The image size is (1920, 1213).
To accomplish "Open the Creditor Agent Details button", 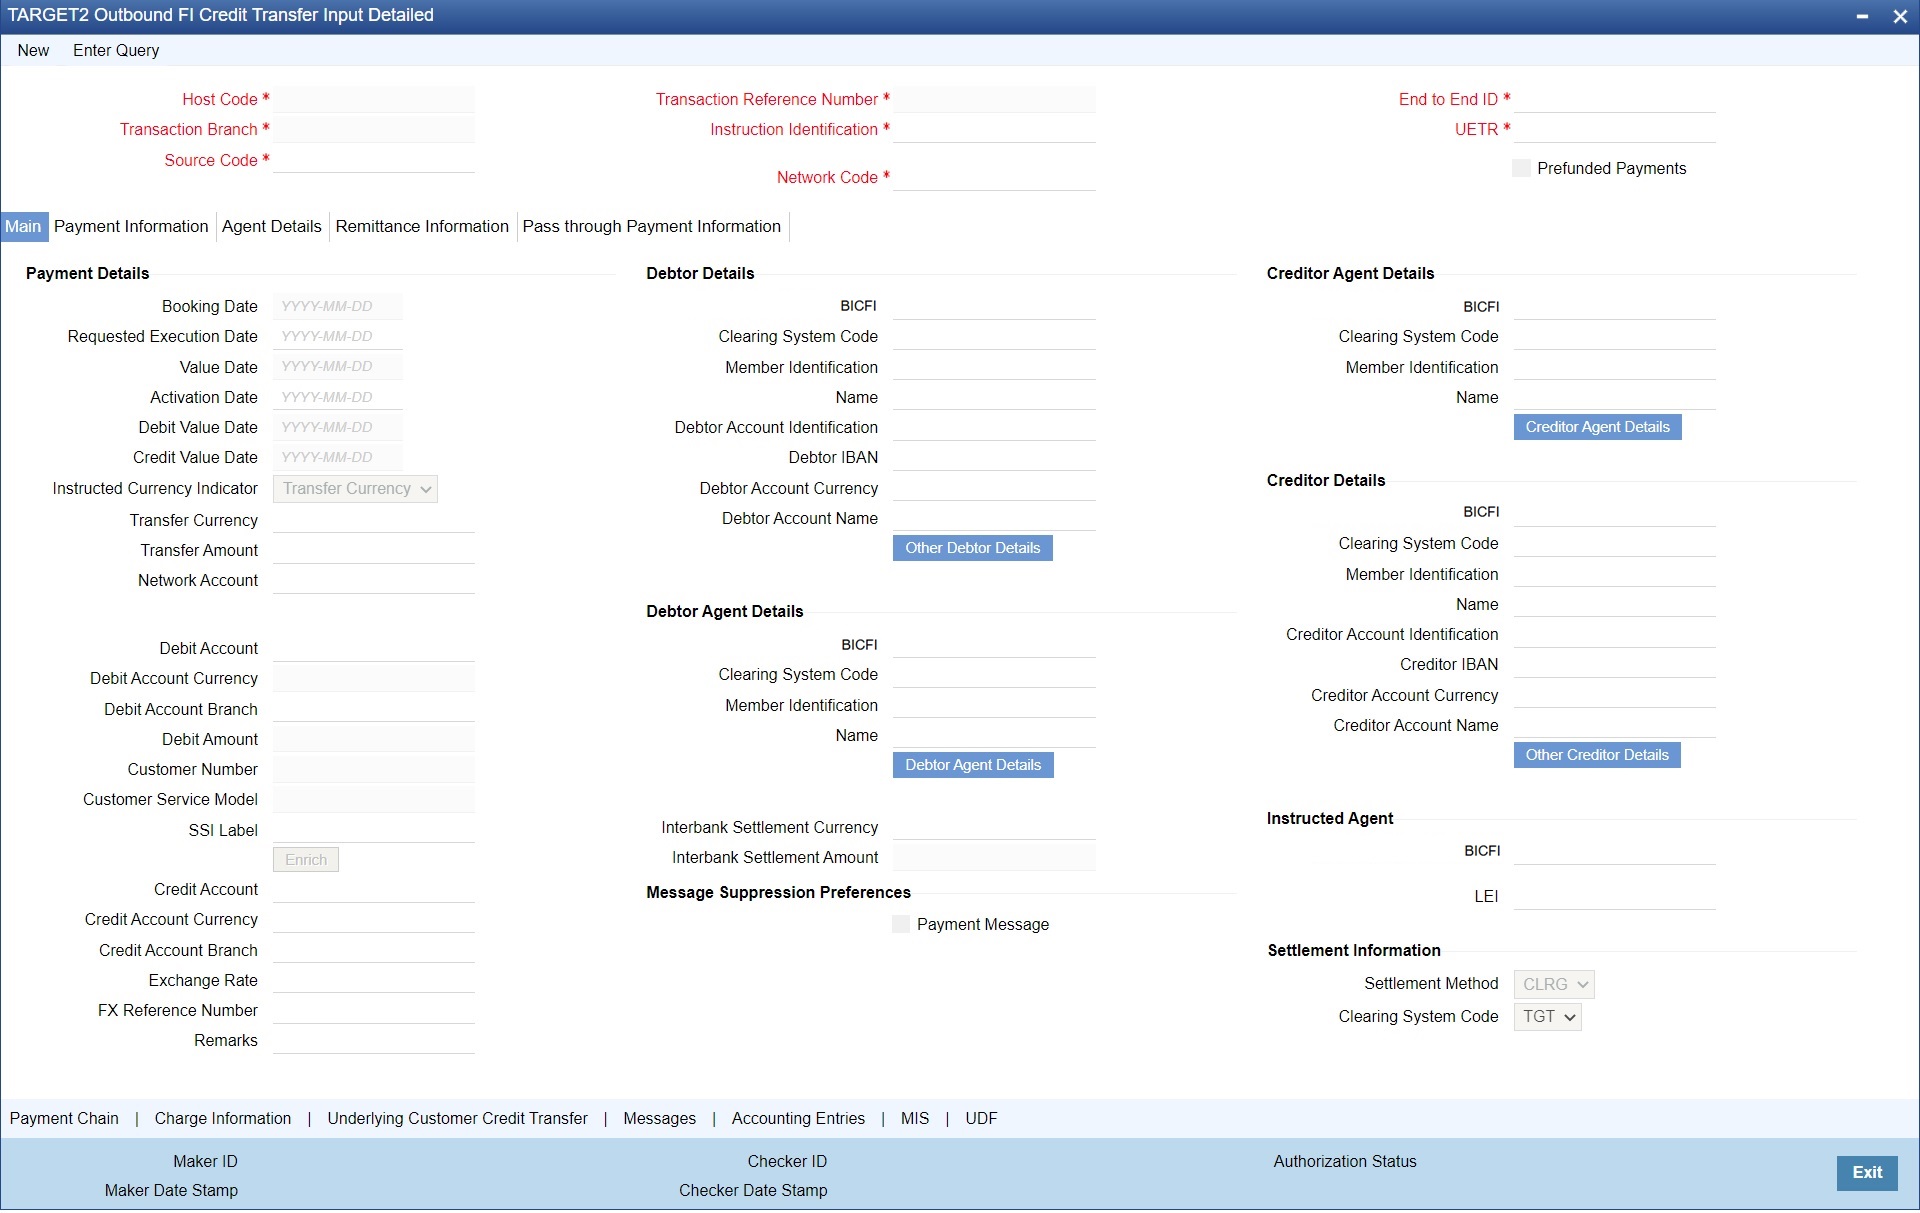I will (x=1597, y=428).
